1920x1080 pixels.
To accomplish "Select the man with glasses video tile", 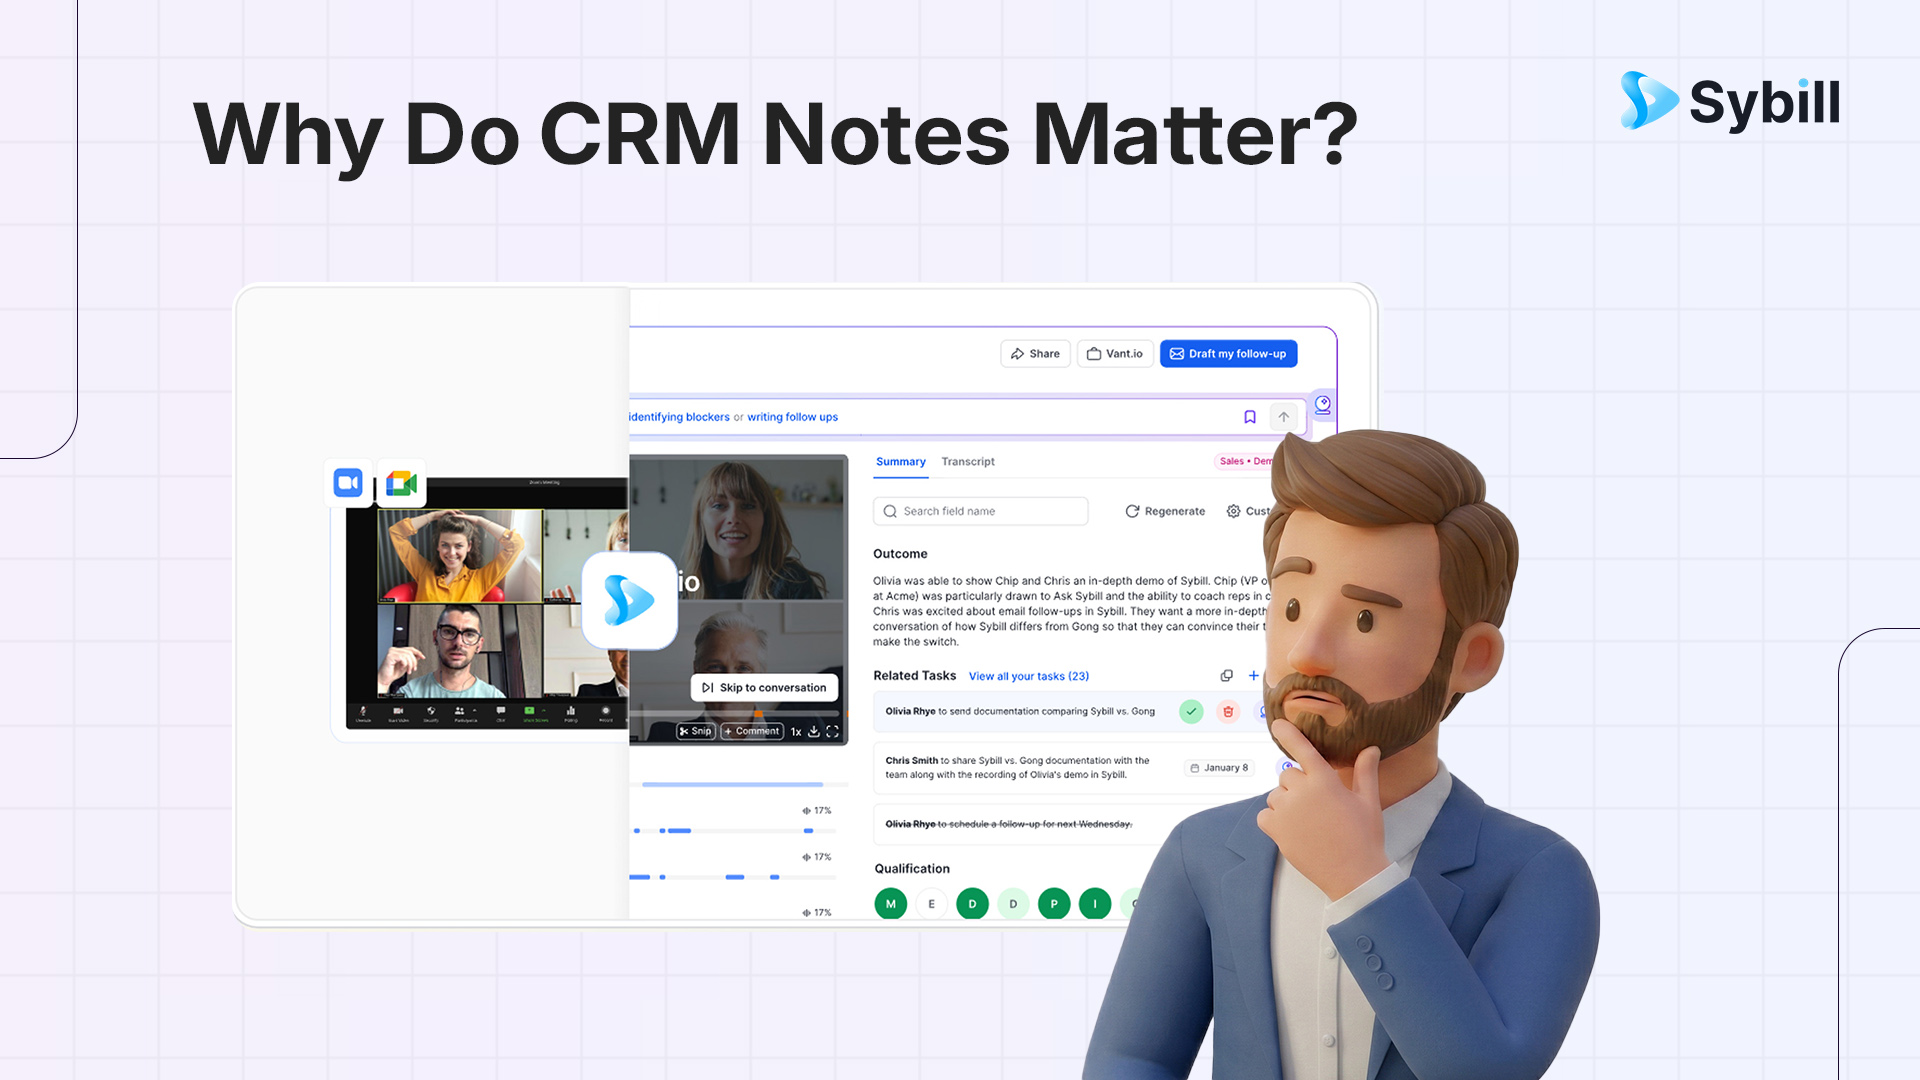I will [x=460, y=650].
